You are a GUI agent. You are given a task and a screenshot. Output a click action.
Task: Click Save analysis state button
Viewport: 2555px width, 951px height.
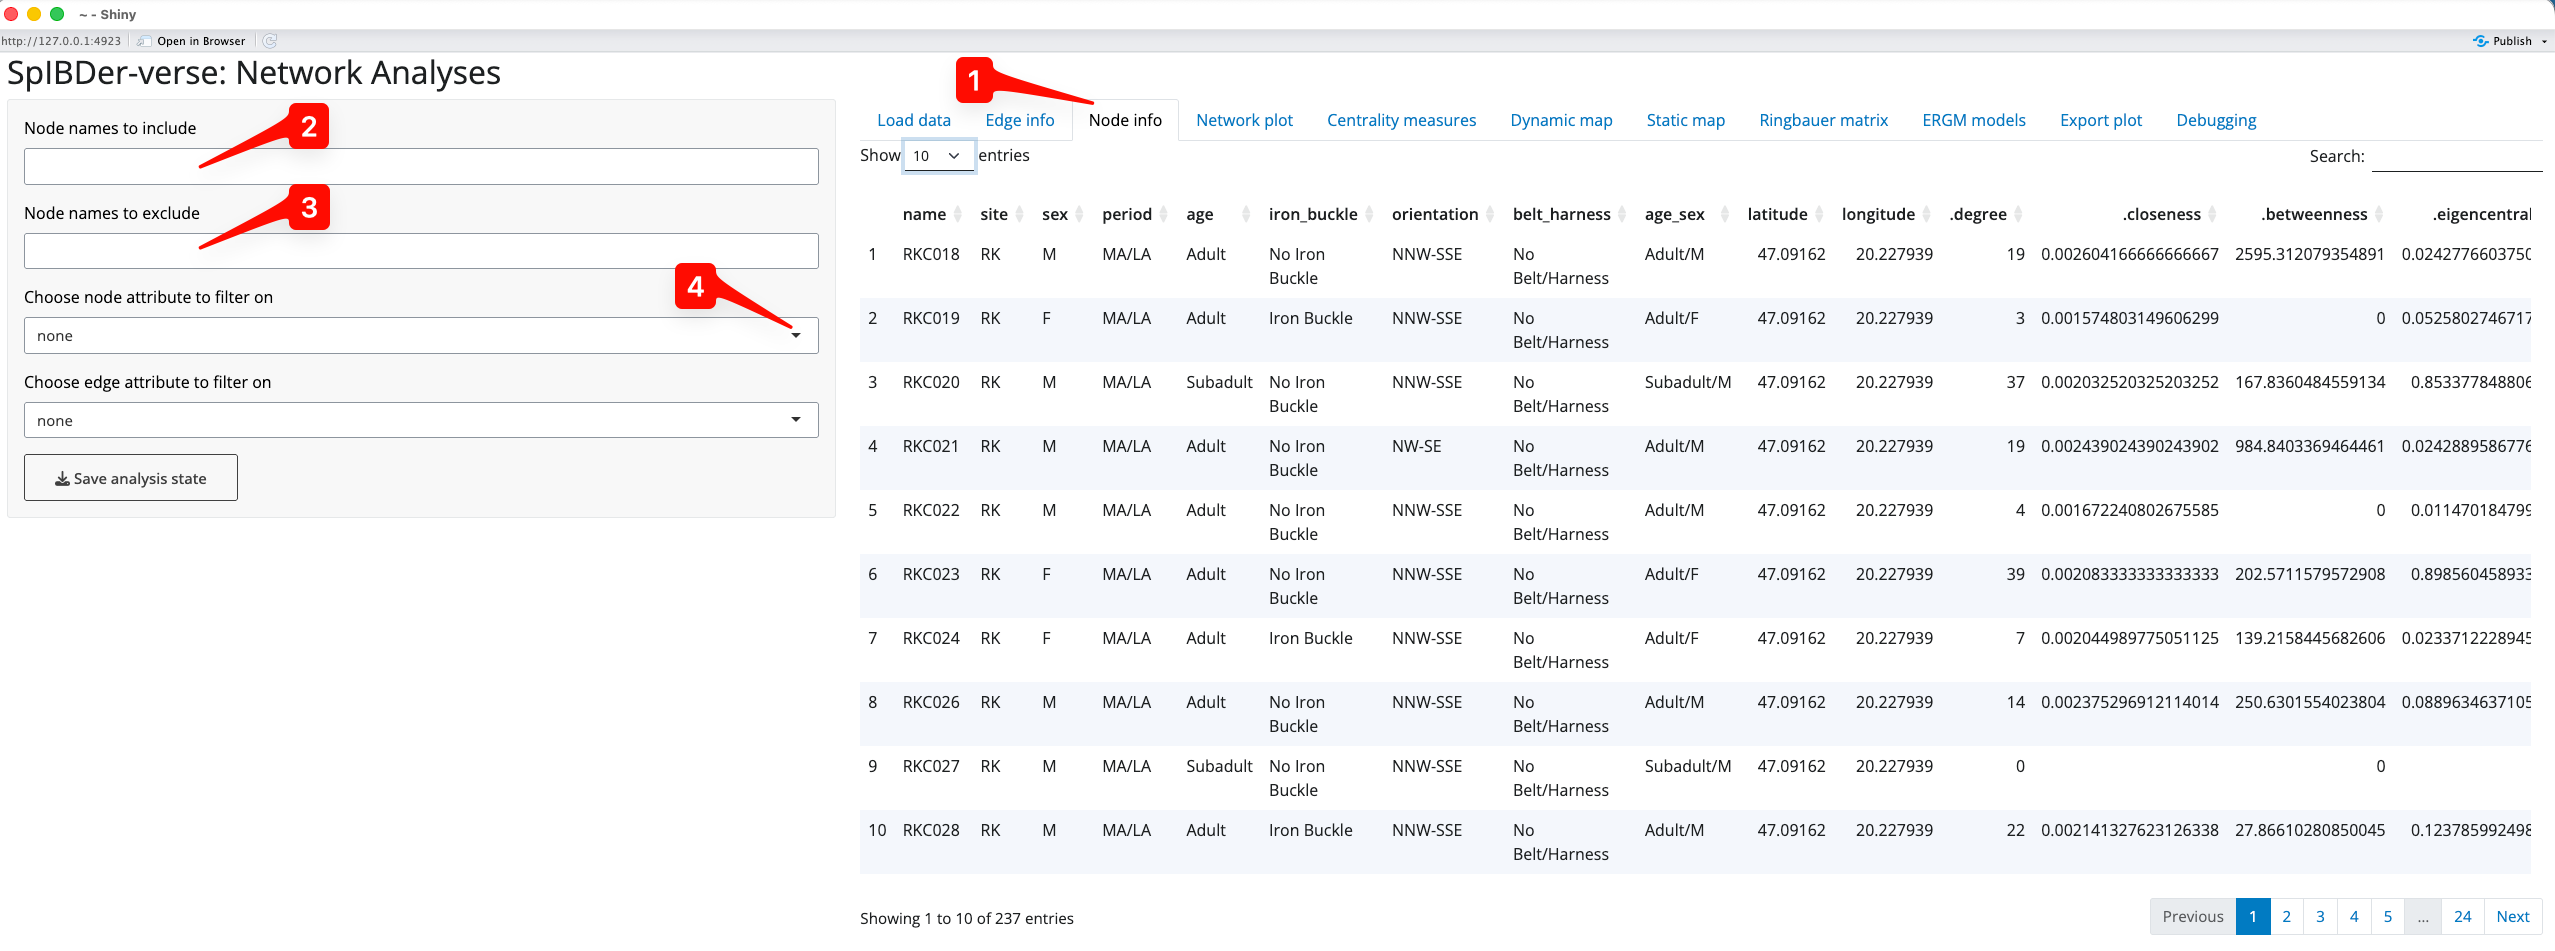131,478
